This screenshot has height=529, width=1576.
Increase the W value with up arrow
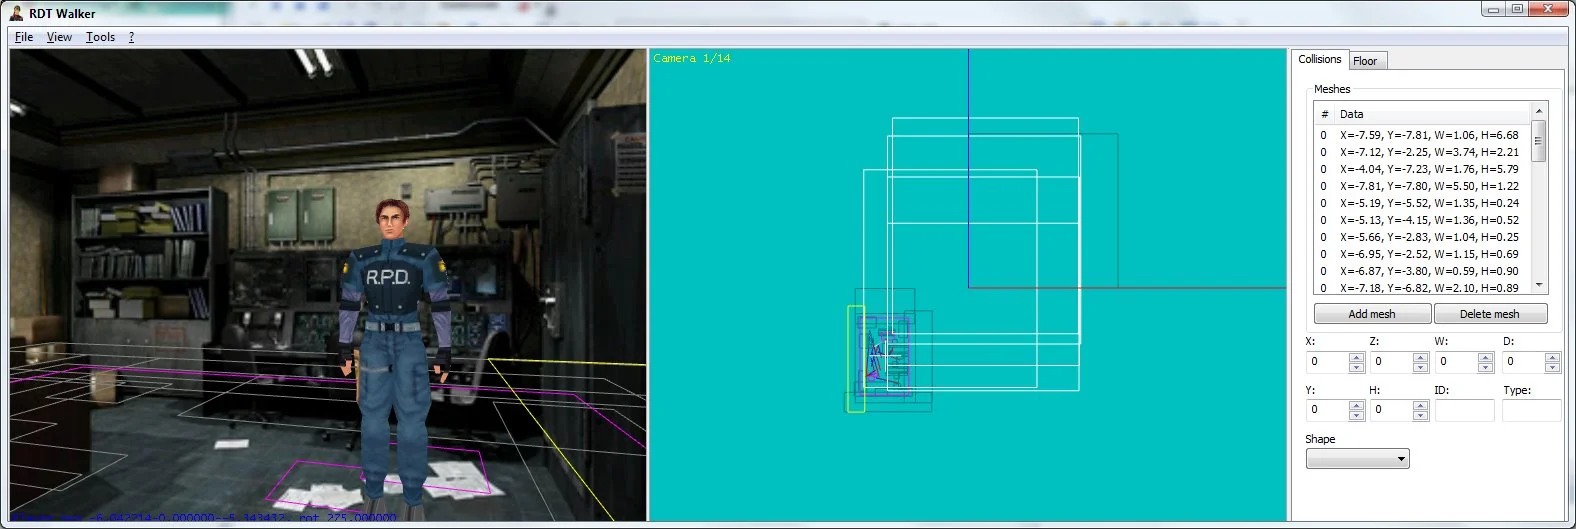point(1486,357)
